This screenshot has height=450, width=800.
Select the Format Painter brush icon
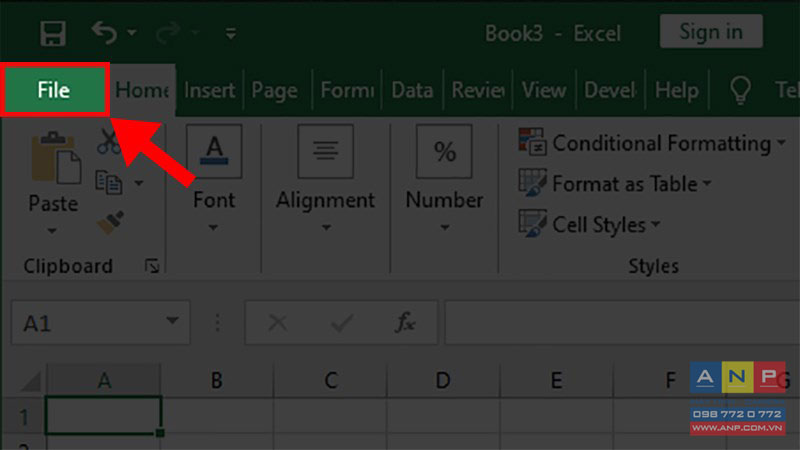click(111, 222)
